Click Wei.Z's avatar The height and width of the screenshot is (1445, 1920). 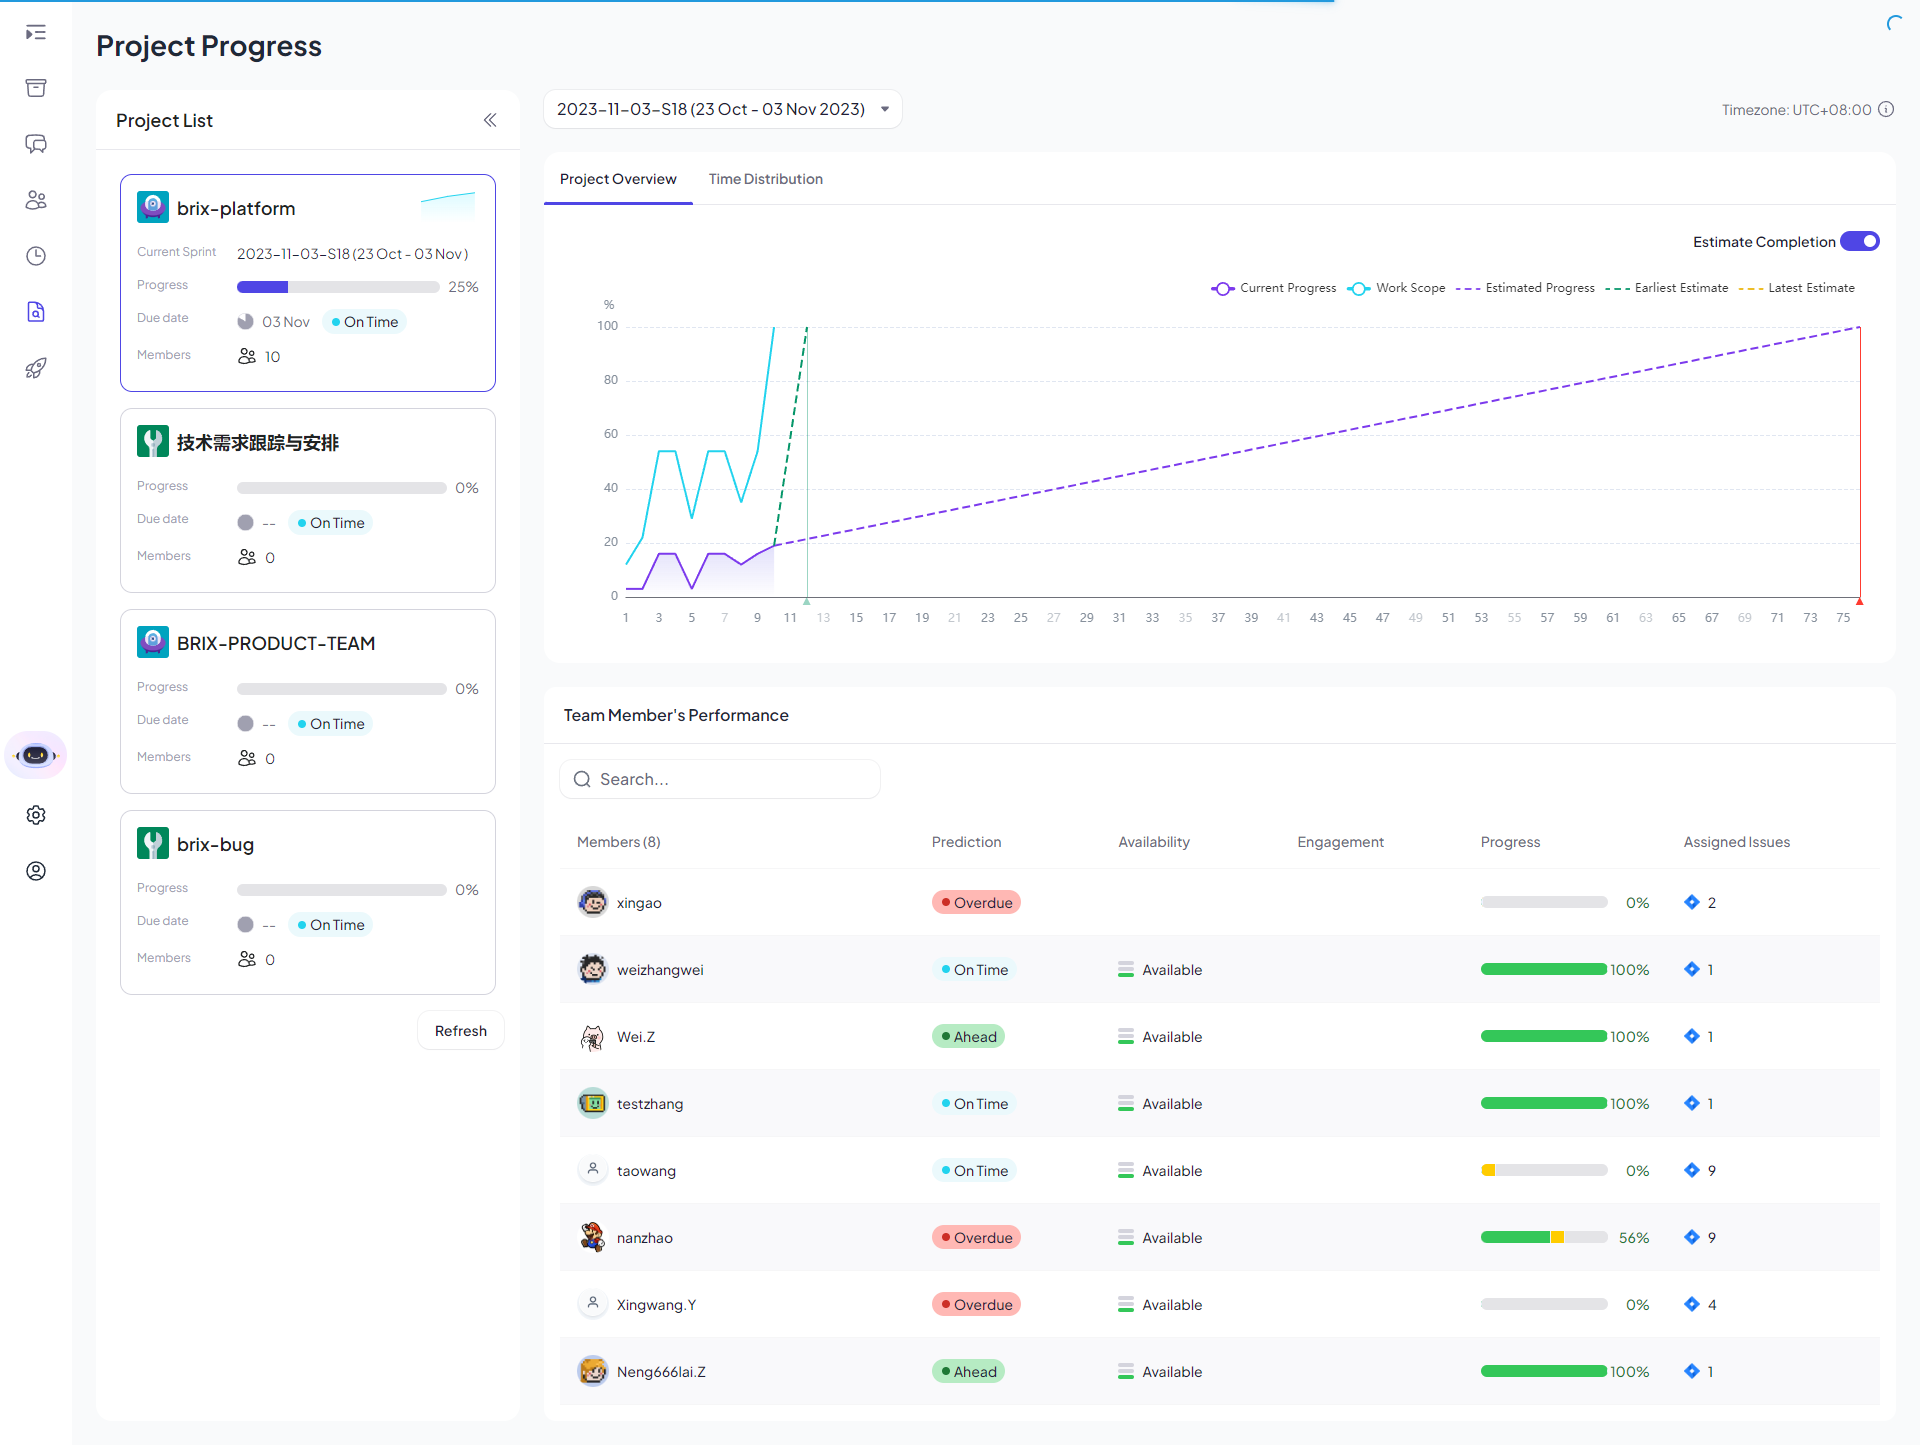[593, 1036]
